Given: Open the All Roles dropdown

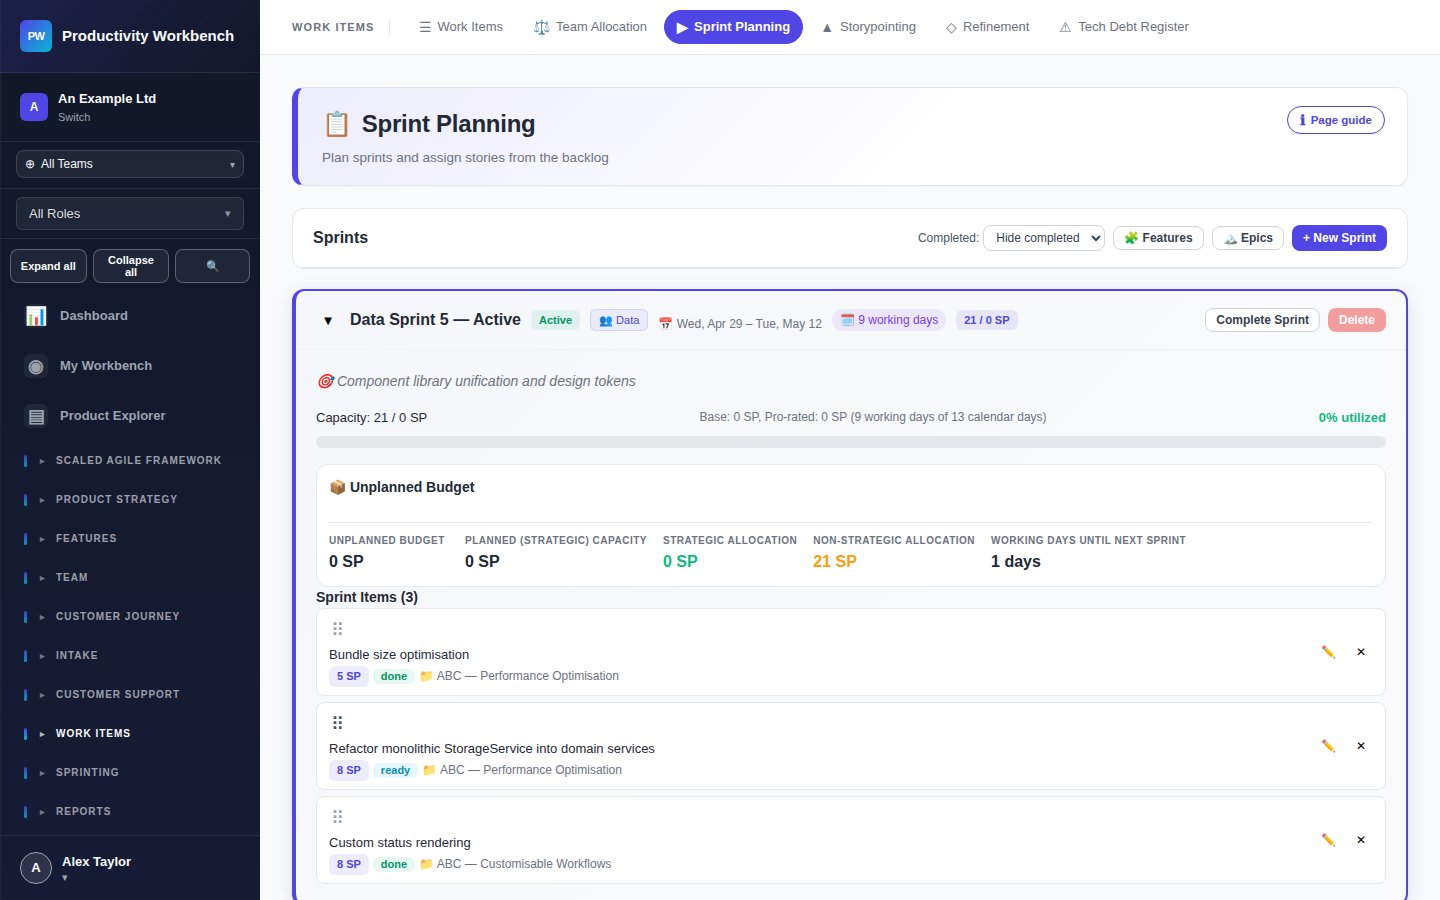Looking at the screenshot, I should (x=130, y=214).
